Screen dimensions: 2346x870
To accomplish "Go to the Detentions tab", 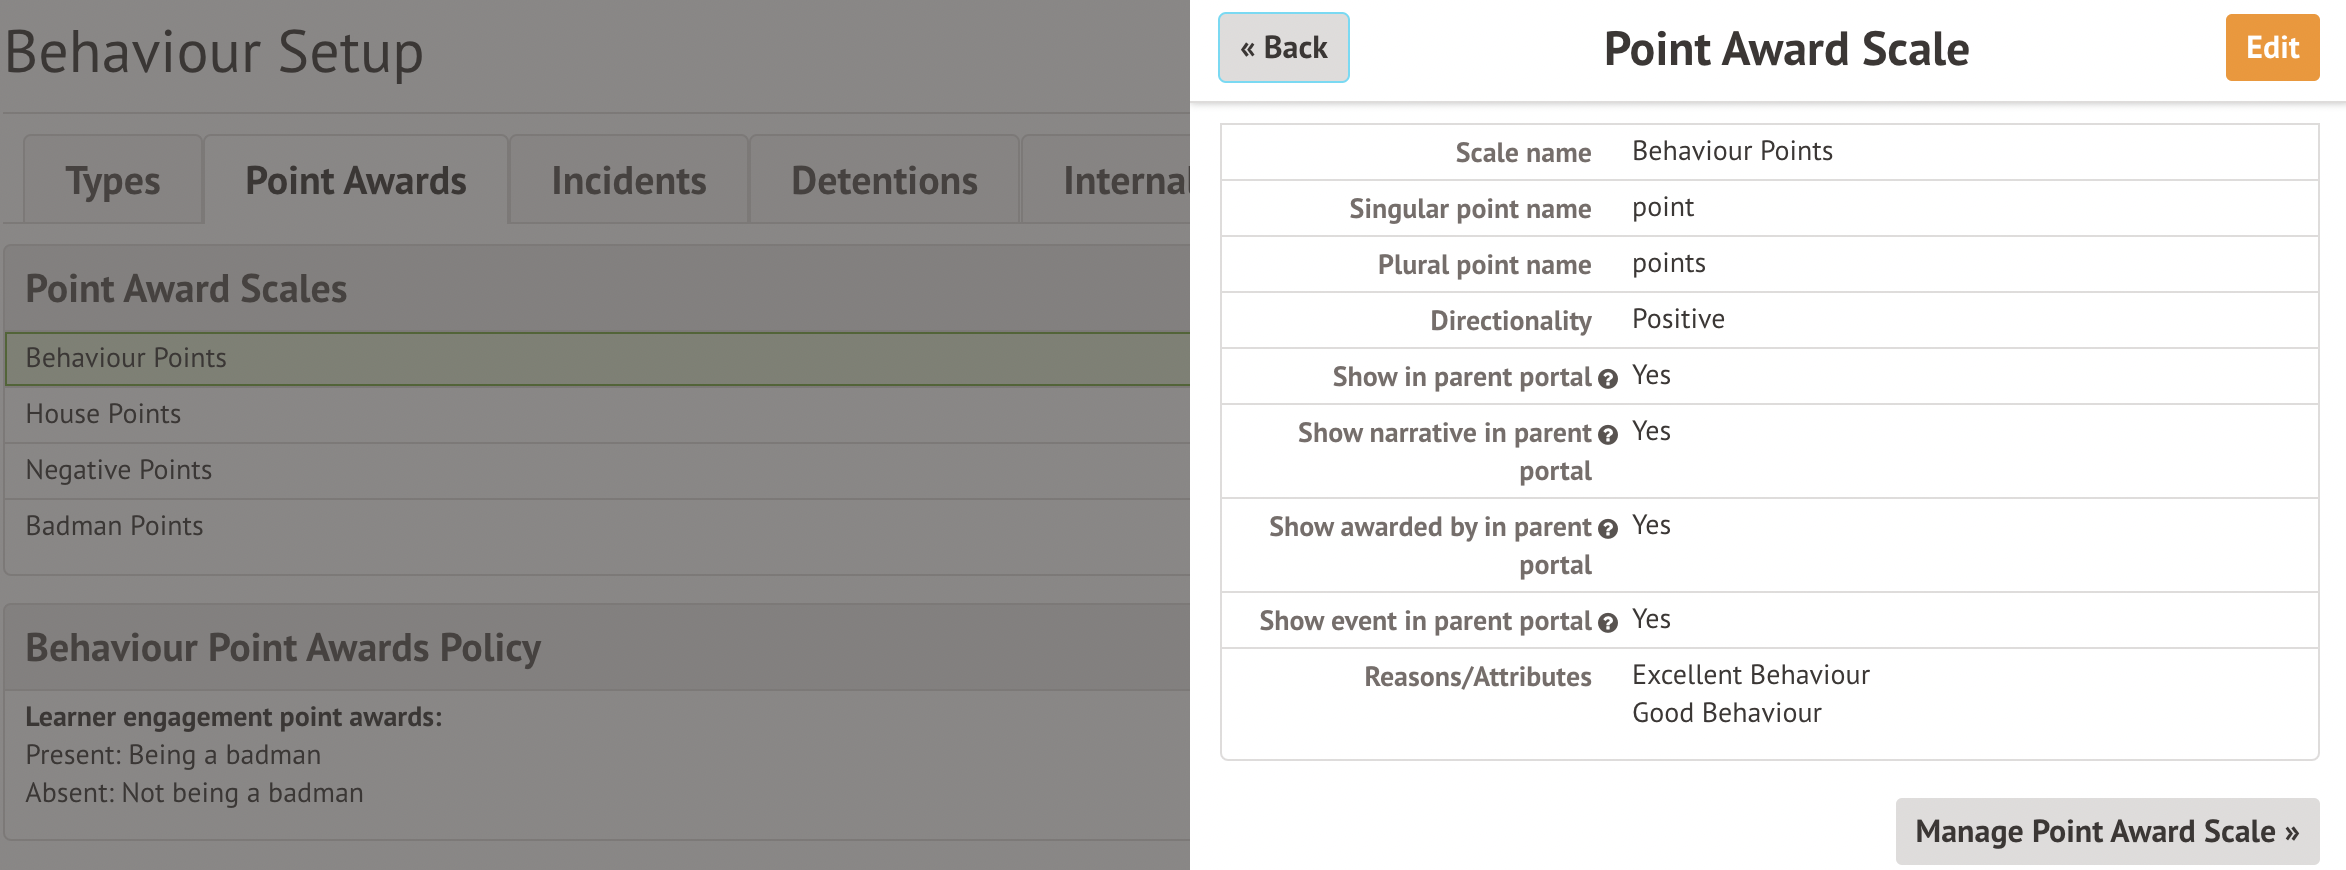I will click(884, 181).
